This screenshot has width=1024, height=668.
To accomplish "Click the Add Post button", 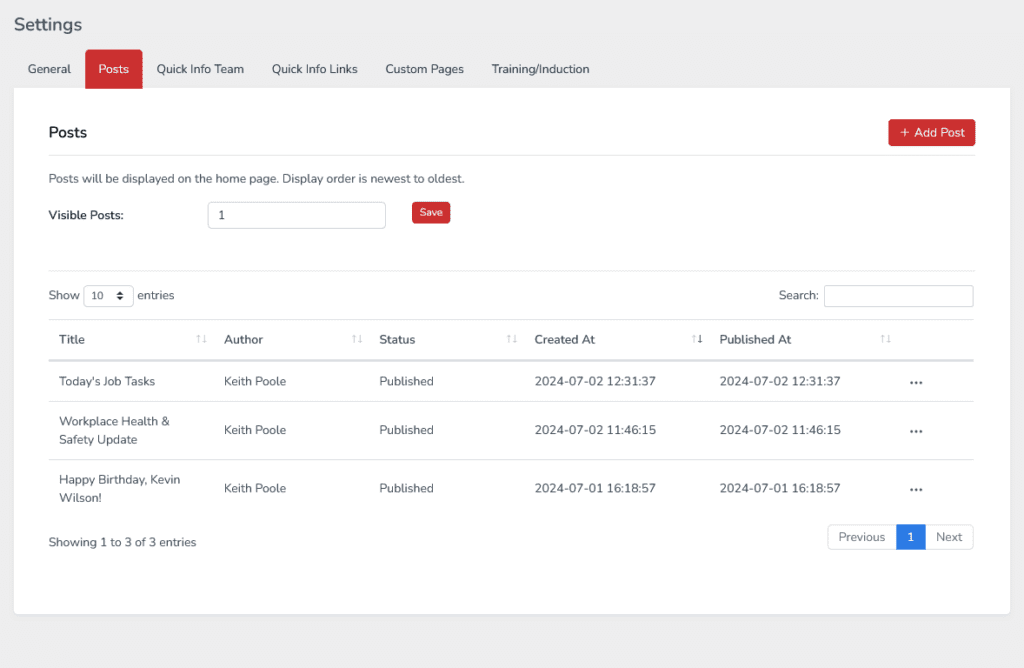I will [931, 133].
